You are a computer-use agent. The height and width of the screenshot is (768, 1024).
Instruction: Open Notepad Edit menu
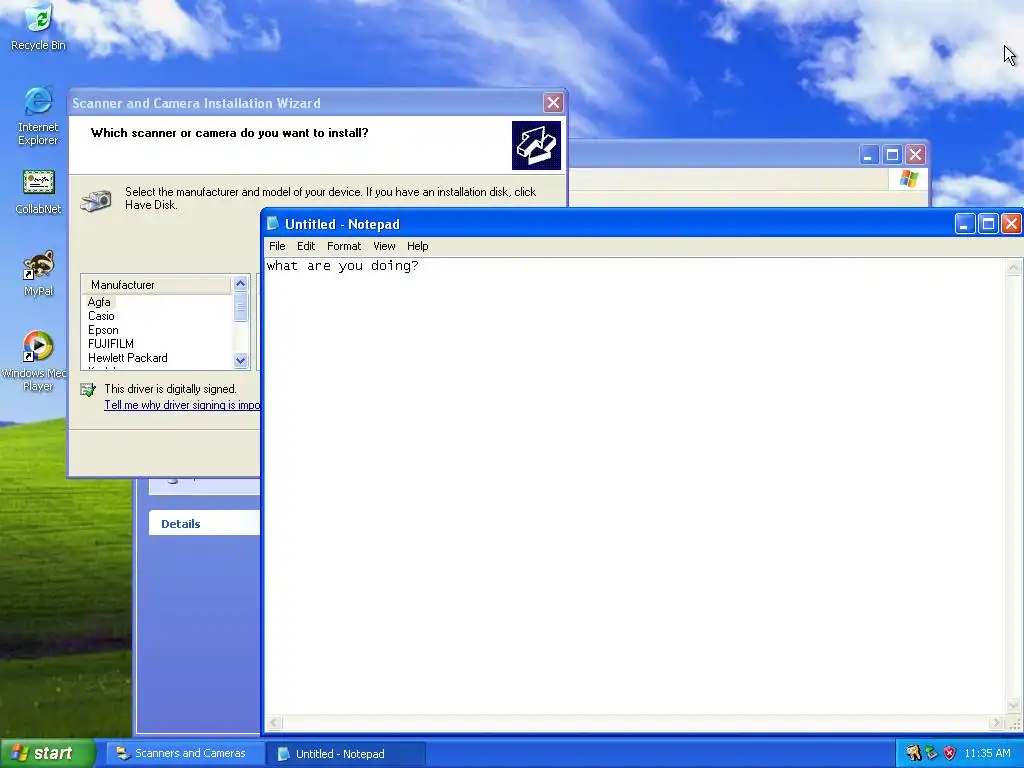[x=306, y=246]
